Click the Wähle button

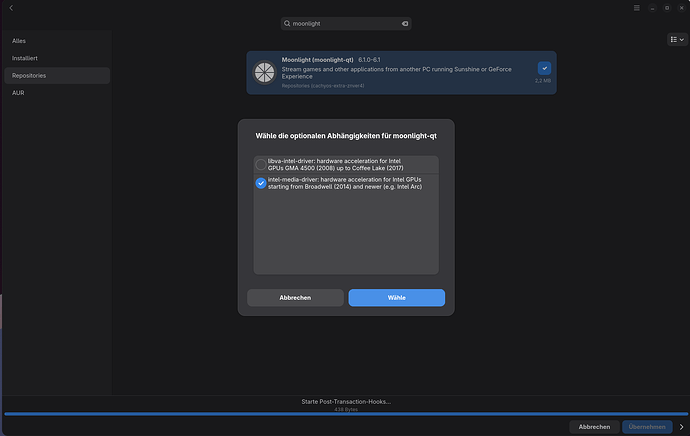(x=396, y=298)
